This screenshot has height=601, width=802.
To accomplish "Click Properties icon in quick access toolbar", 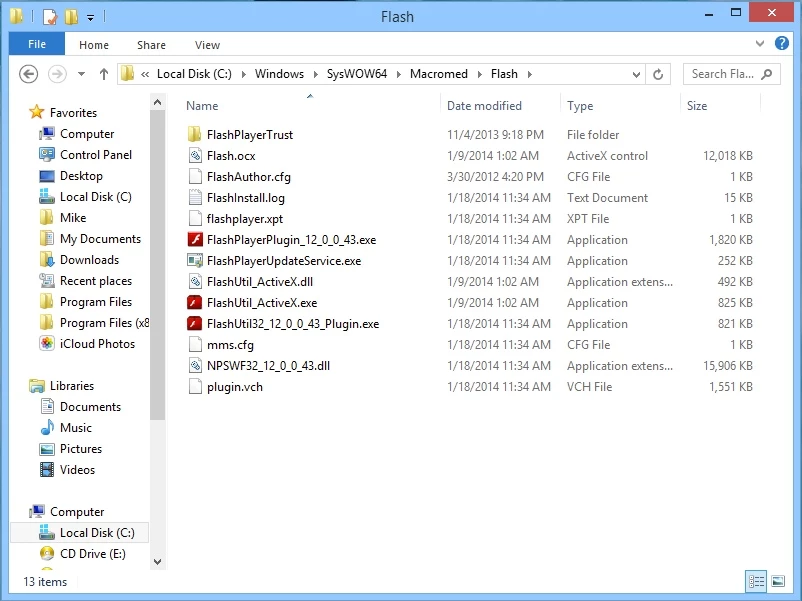I will coord(50,17).
